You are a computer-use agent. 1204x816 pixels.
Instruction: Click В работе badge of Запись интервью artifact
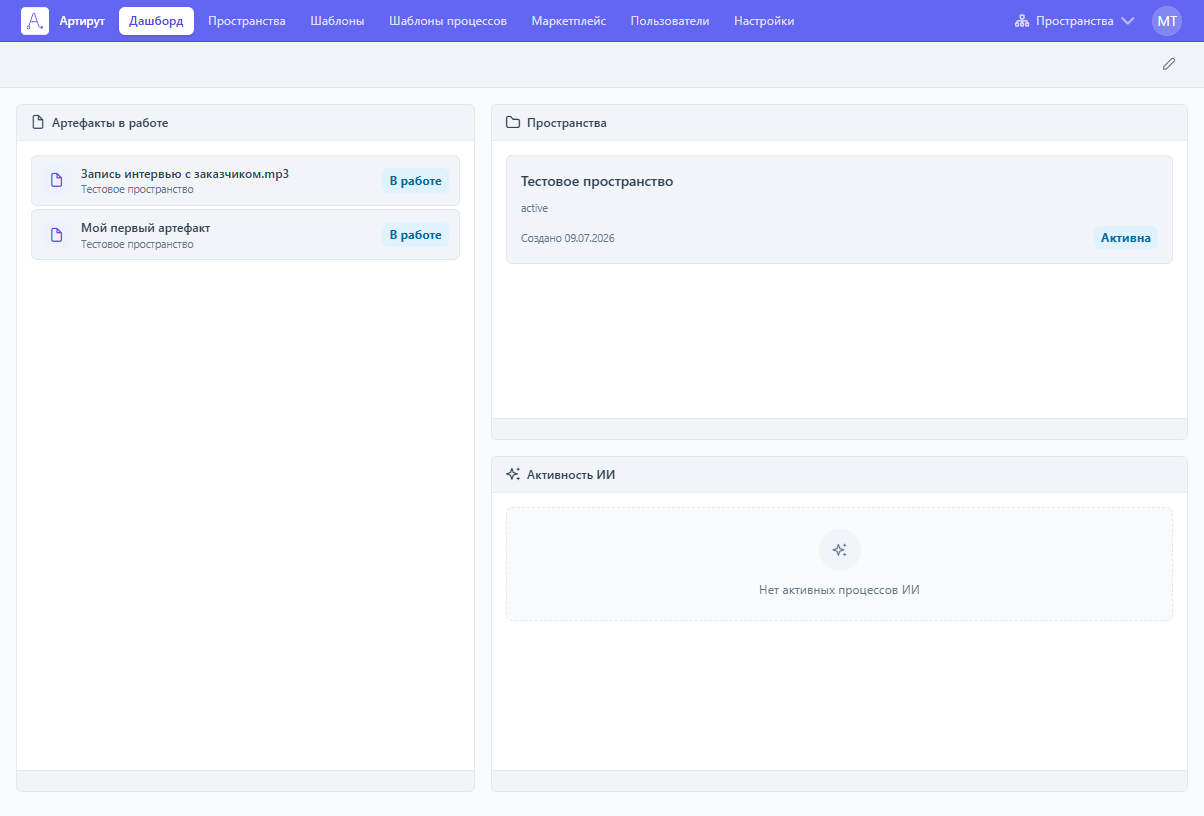pos(415,181)
